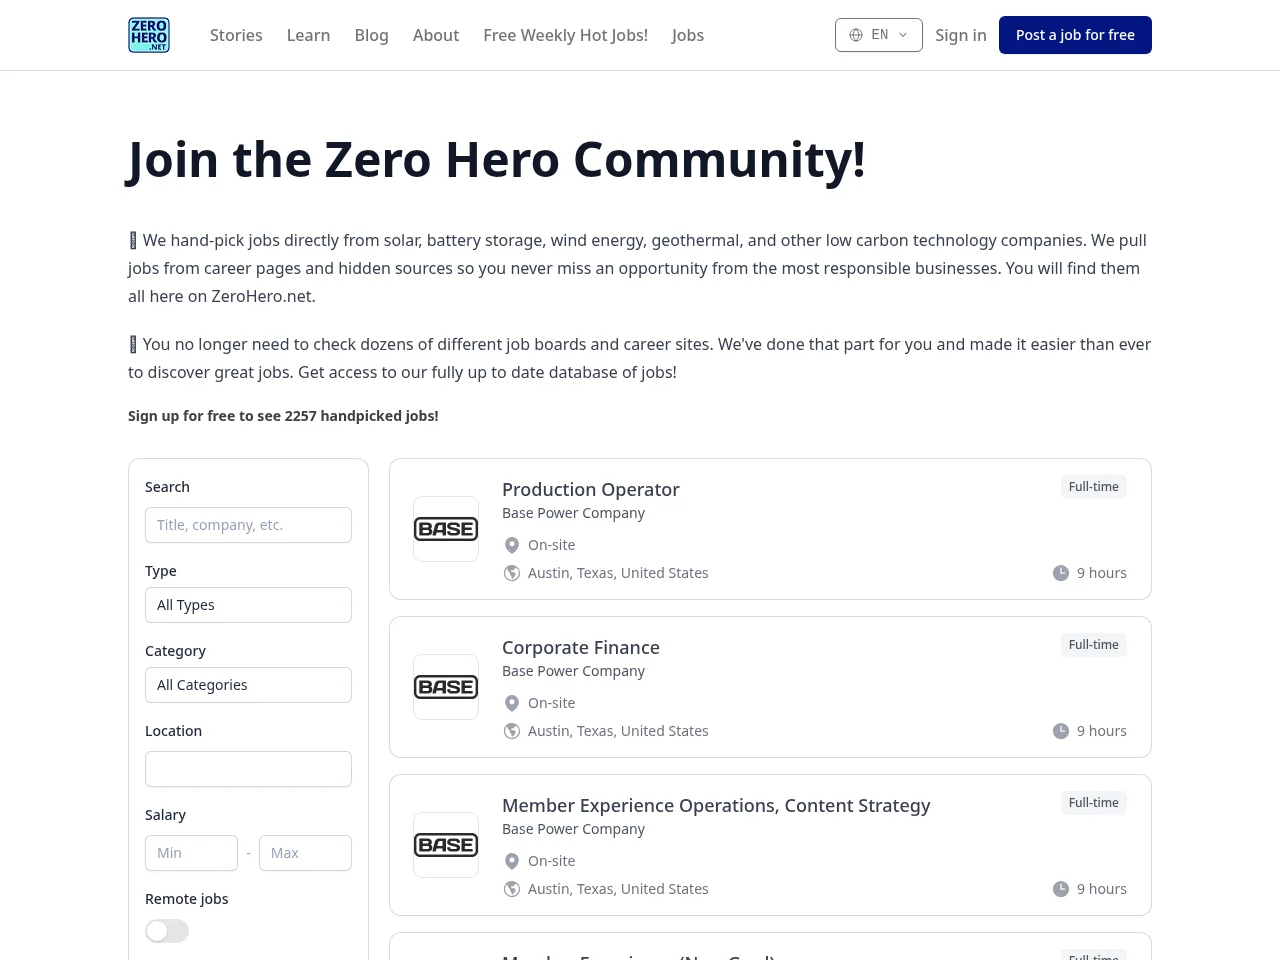Focus the Salary Max field
Image resolution: width=1280 pixels, height=960 pixels.
[305, 853]
